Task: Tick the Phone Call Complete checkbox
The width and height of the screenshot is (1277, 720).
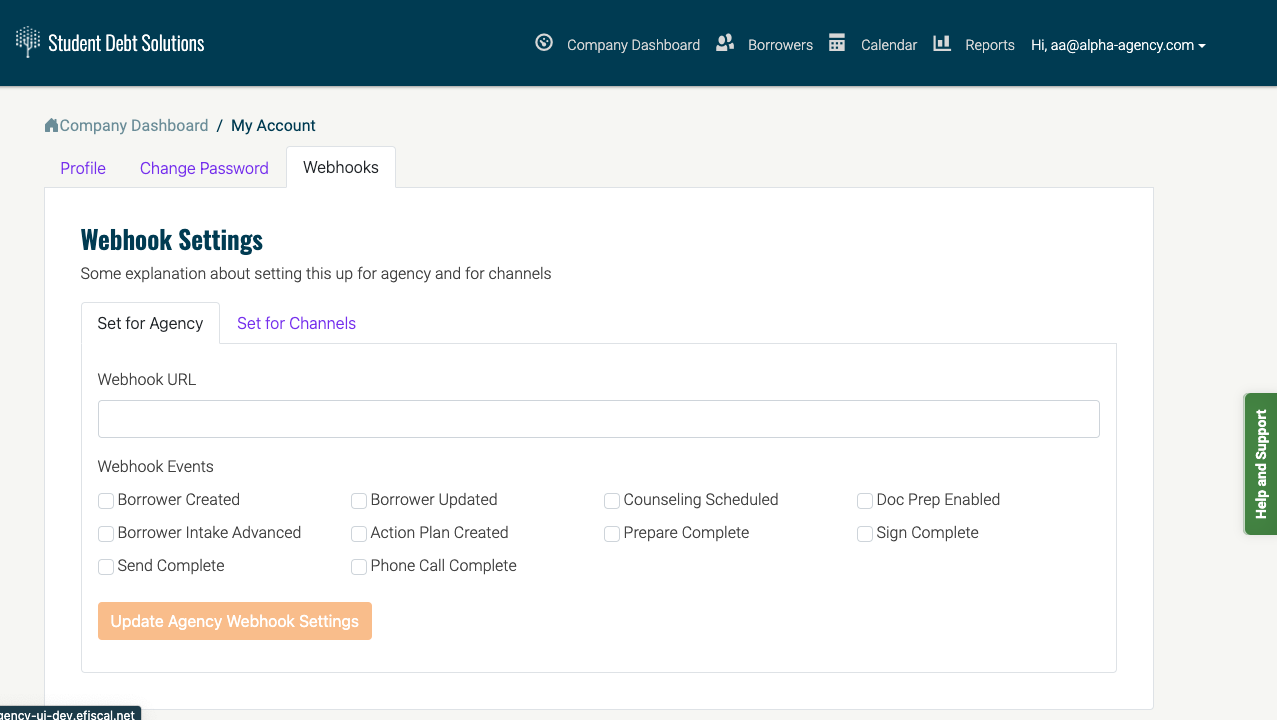Action: pos(359,567)
